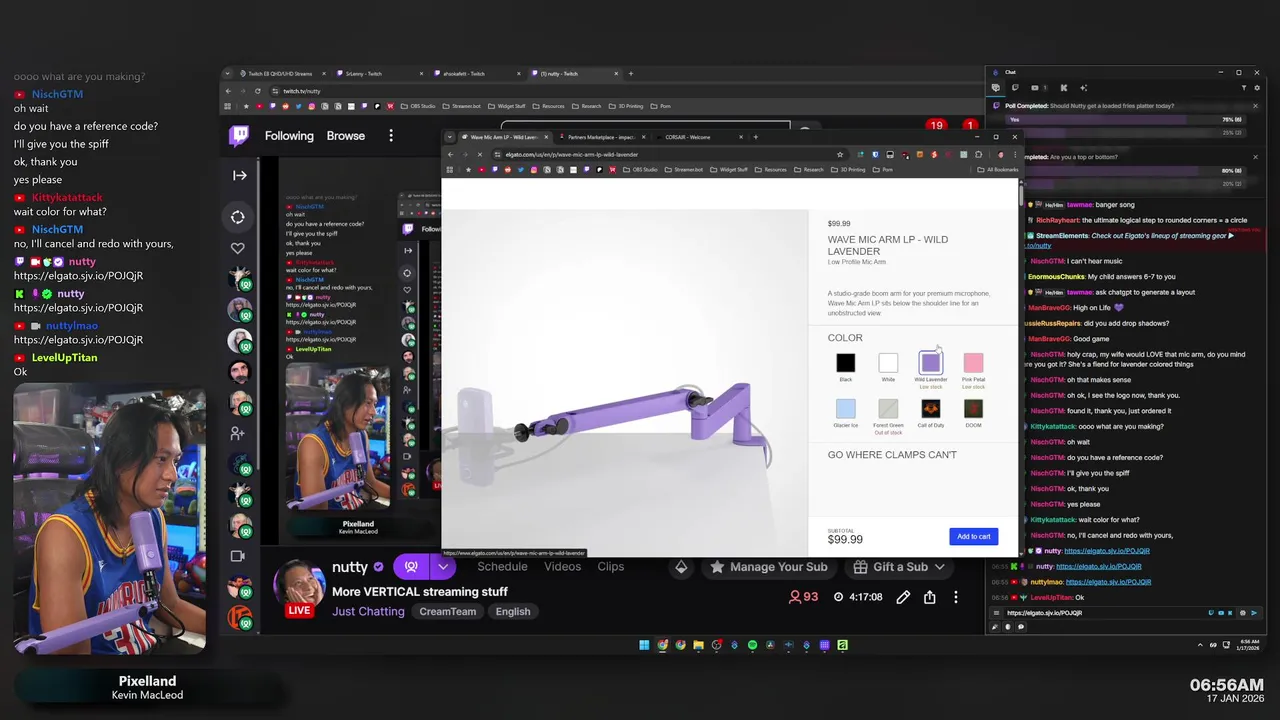Open Widget Stuff bookmark folder in front browser

click(729, 170)
